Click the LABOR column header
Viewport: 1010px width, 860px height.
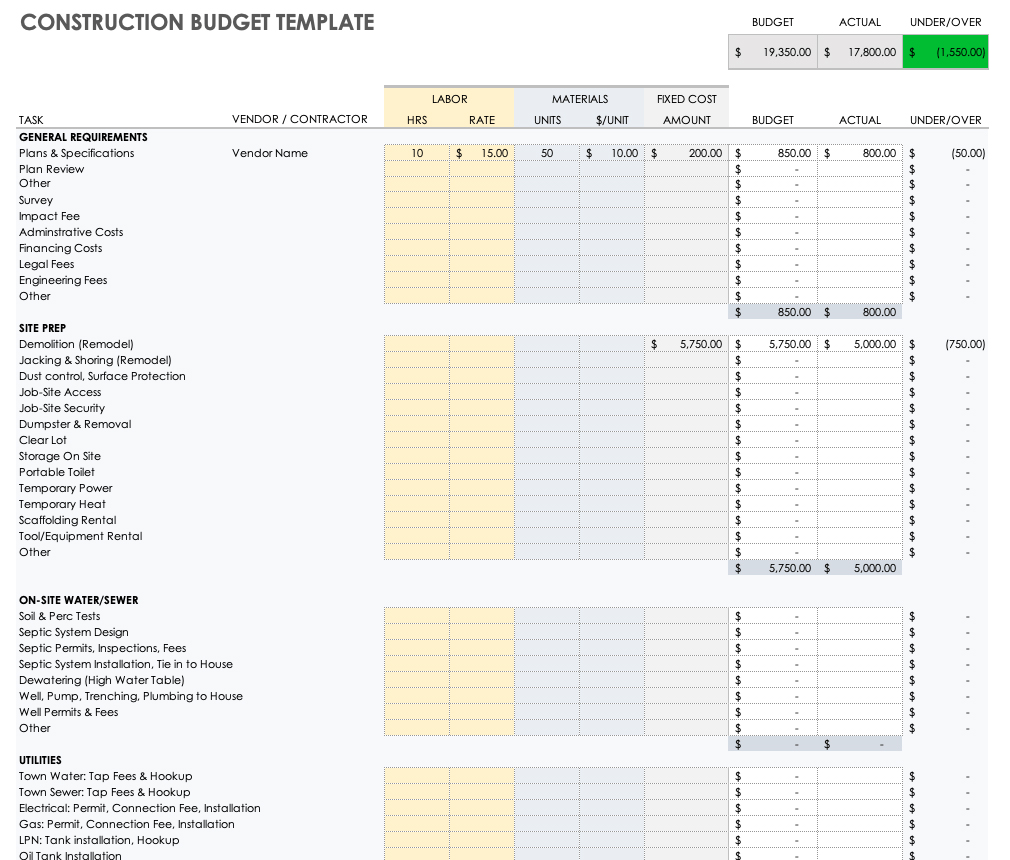coord(449,99)
